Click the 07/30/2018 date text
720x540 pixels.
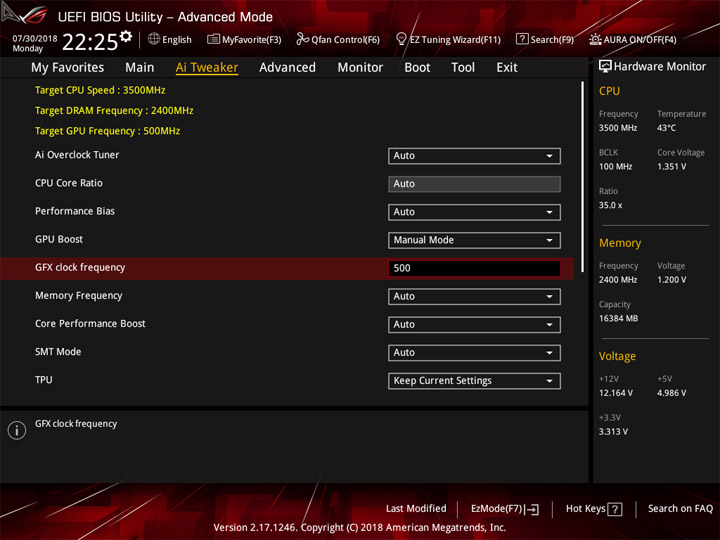point(35,38)
